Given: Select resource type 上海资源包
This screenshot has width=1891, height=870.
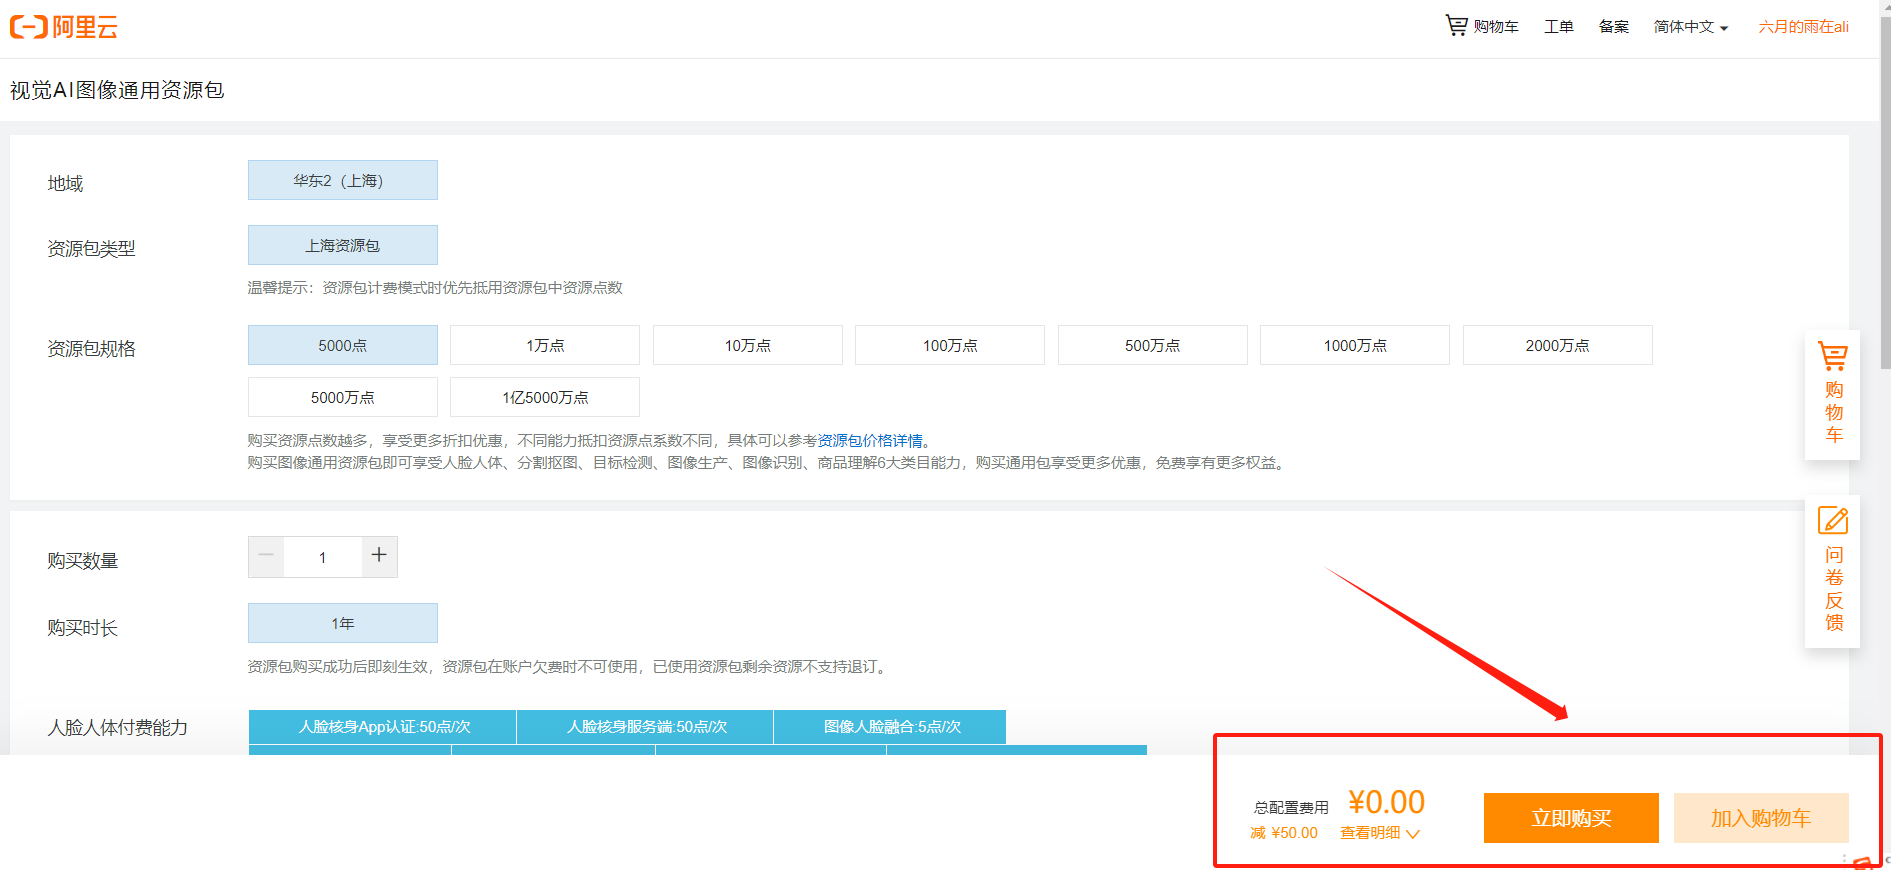Looking at the screenshot, I should click(343, 245).
